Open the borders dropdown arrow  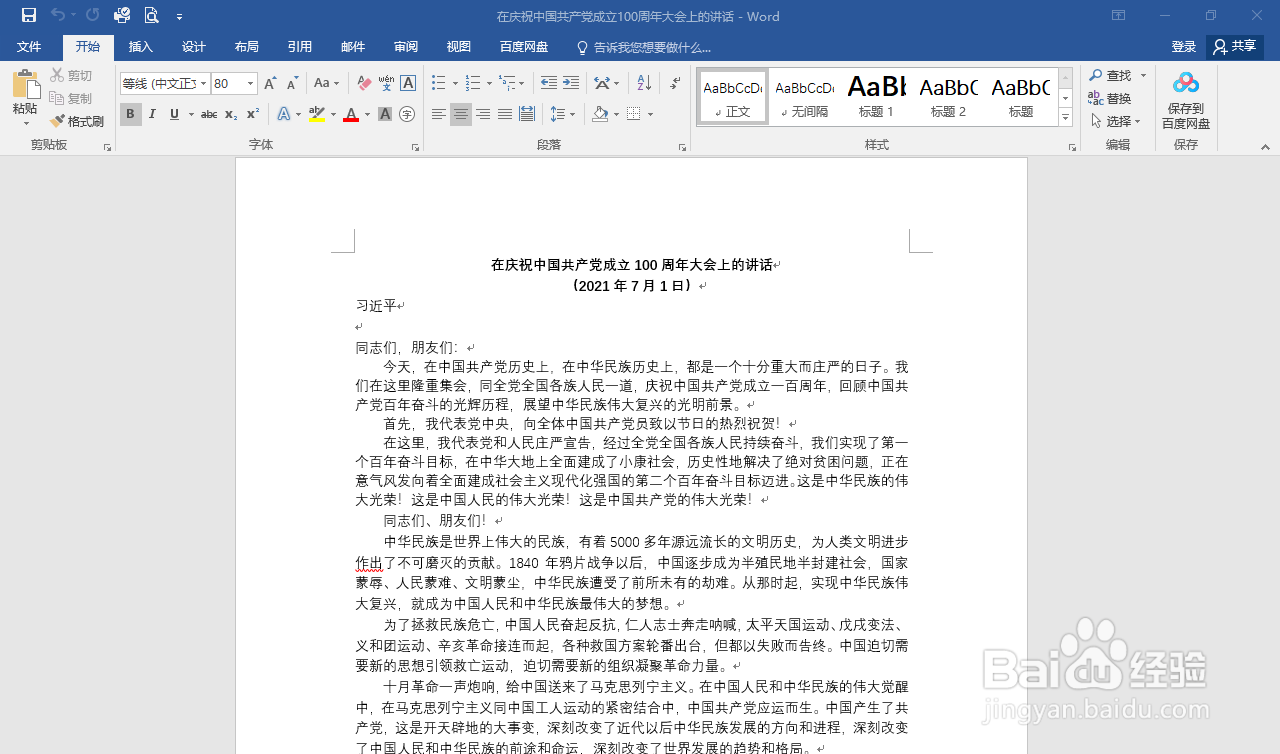[649, 114]
